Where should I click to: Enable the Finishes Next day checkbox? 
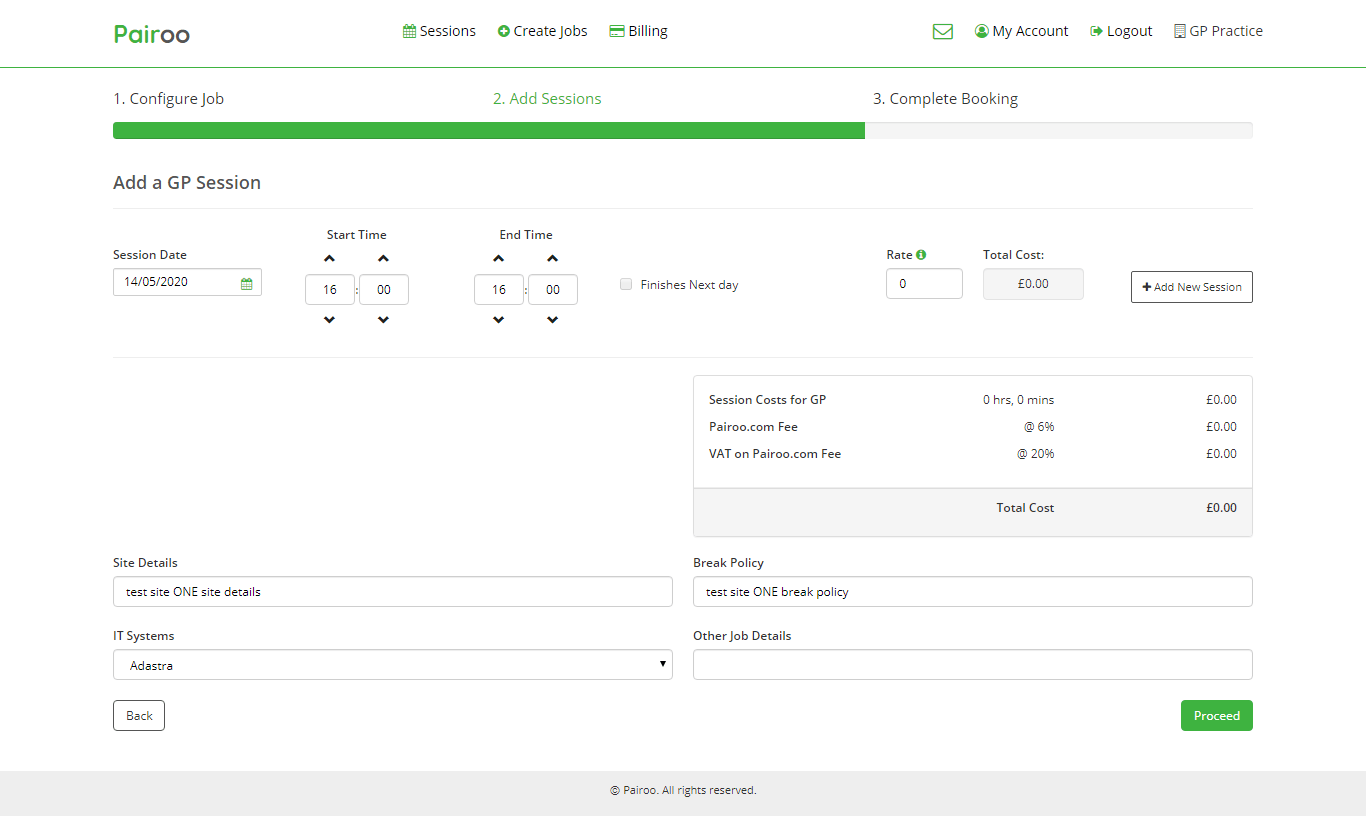(x=626, y=284)
